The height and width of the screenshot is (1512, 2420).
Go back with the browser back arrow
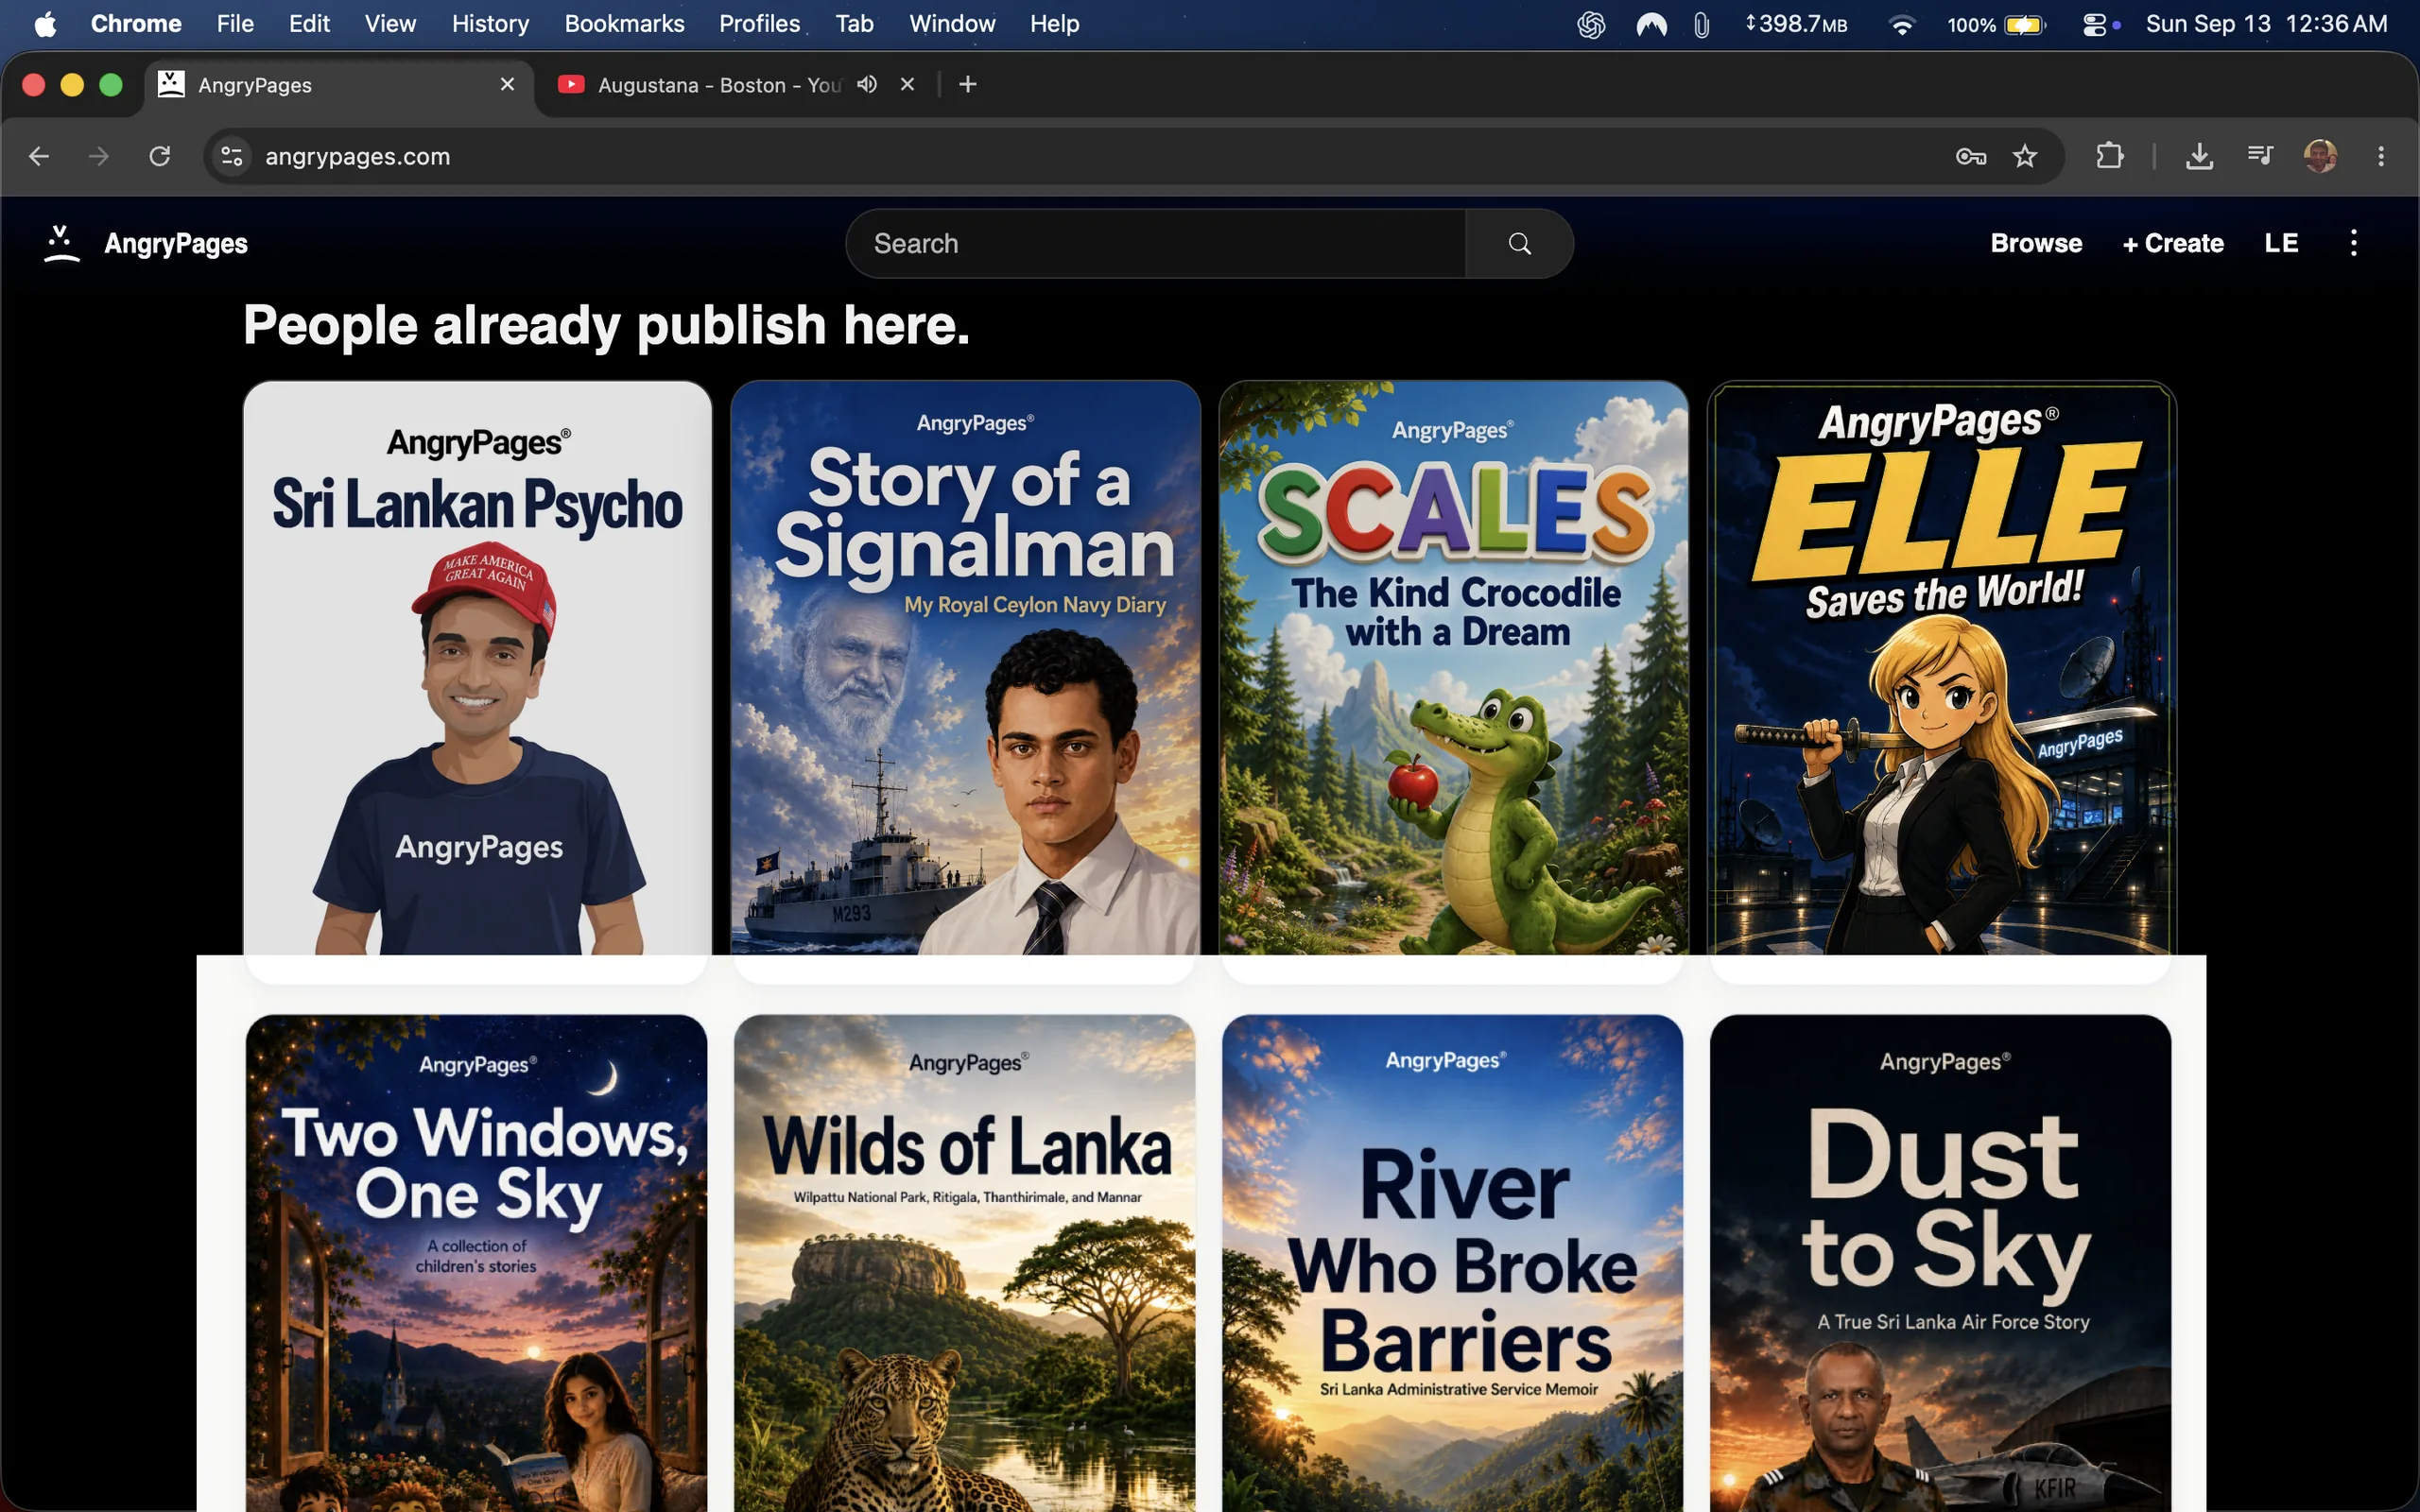(39, 156)
